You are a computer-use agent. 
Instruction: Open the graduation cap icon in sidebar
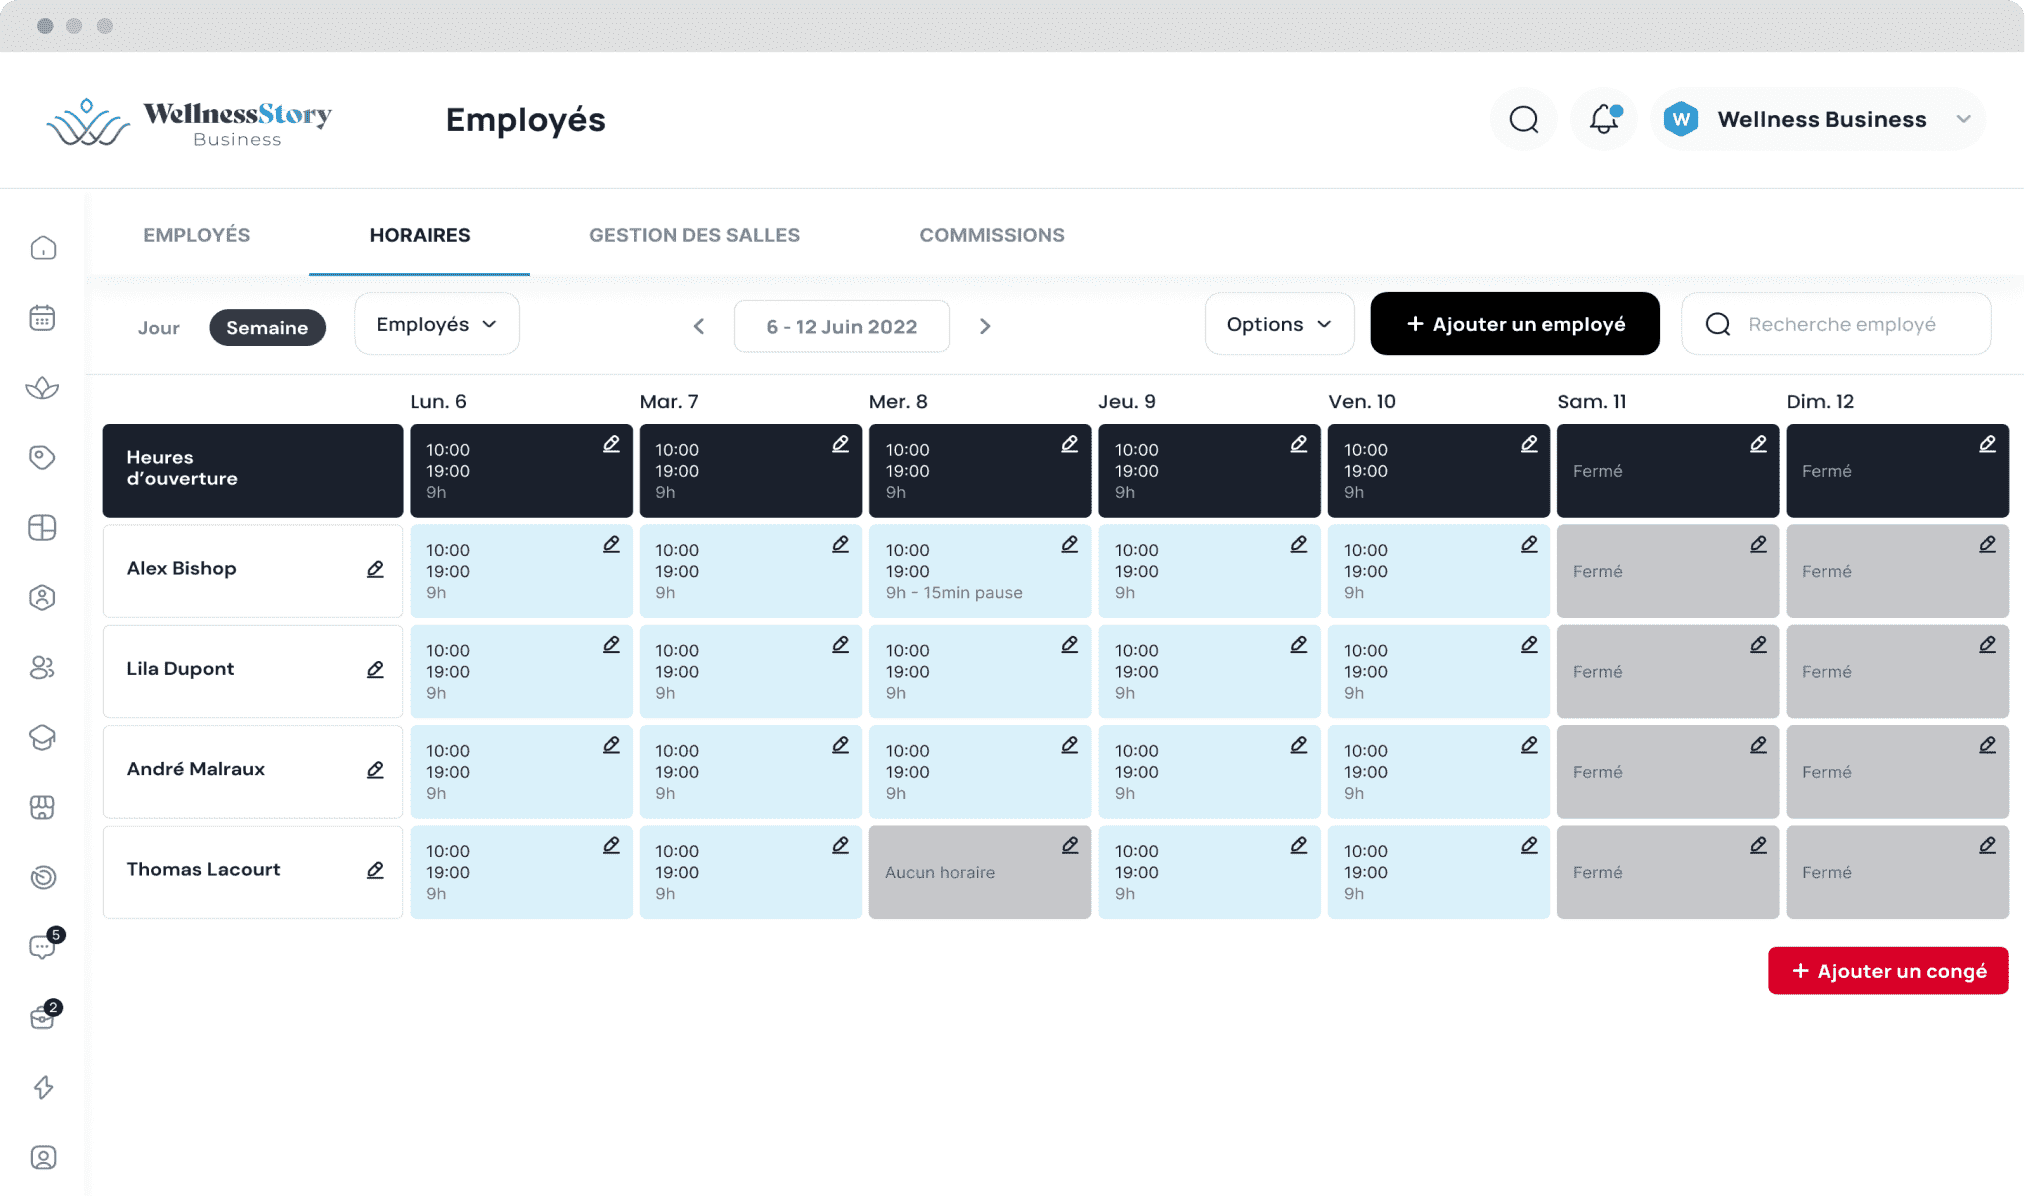click(43, 738)
